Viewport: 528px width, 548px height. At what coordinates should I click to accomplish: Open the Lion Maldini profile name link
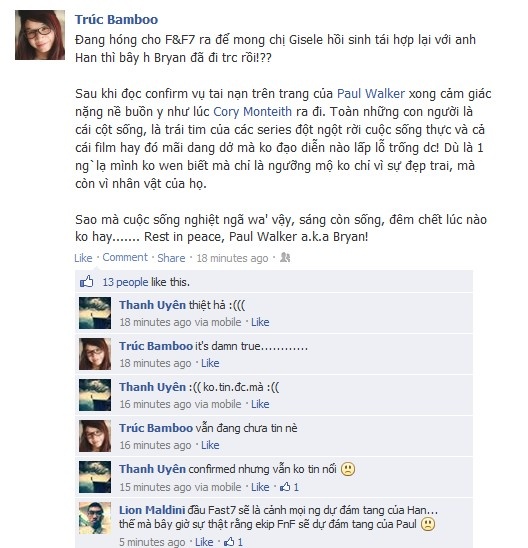pos(152,510)
